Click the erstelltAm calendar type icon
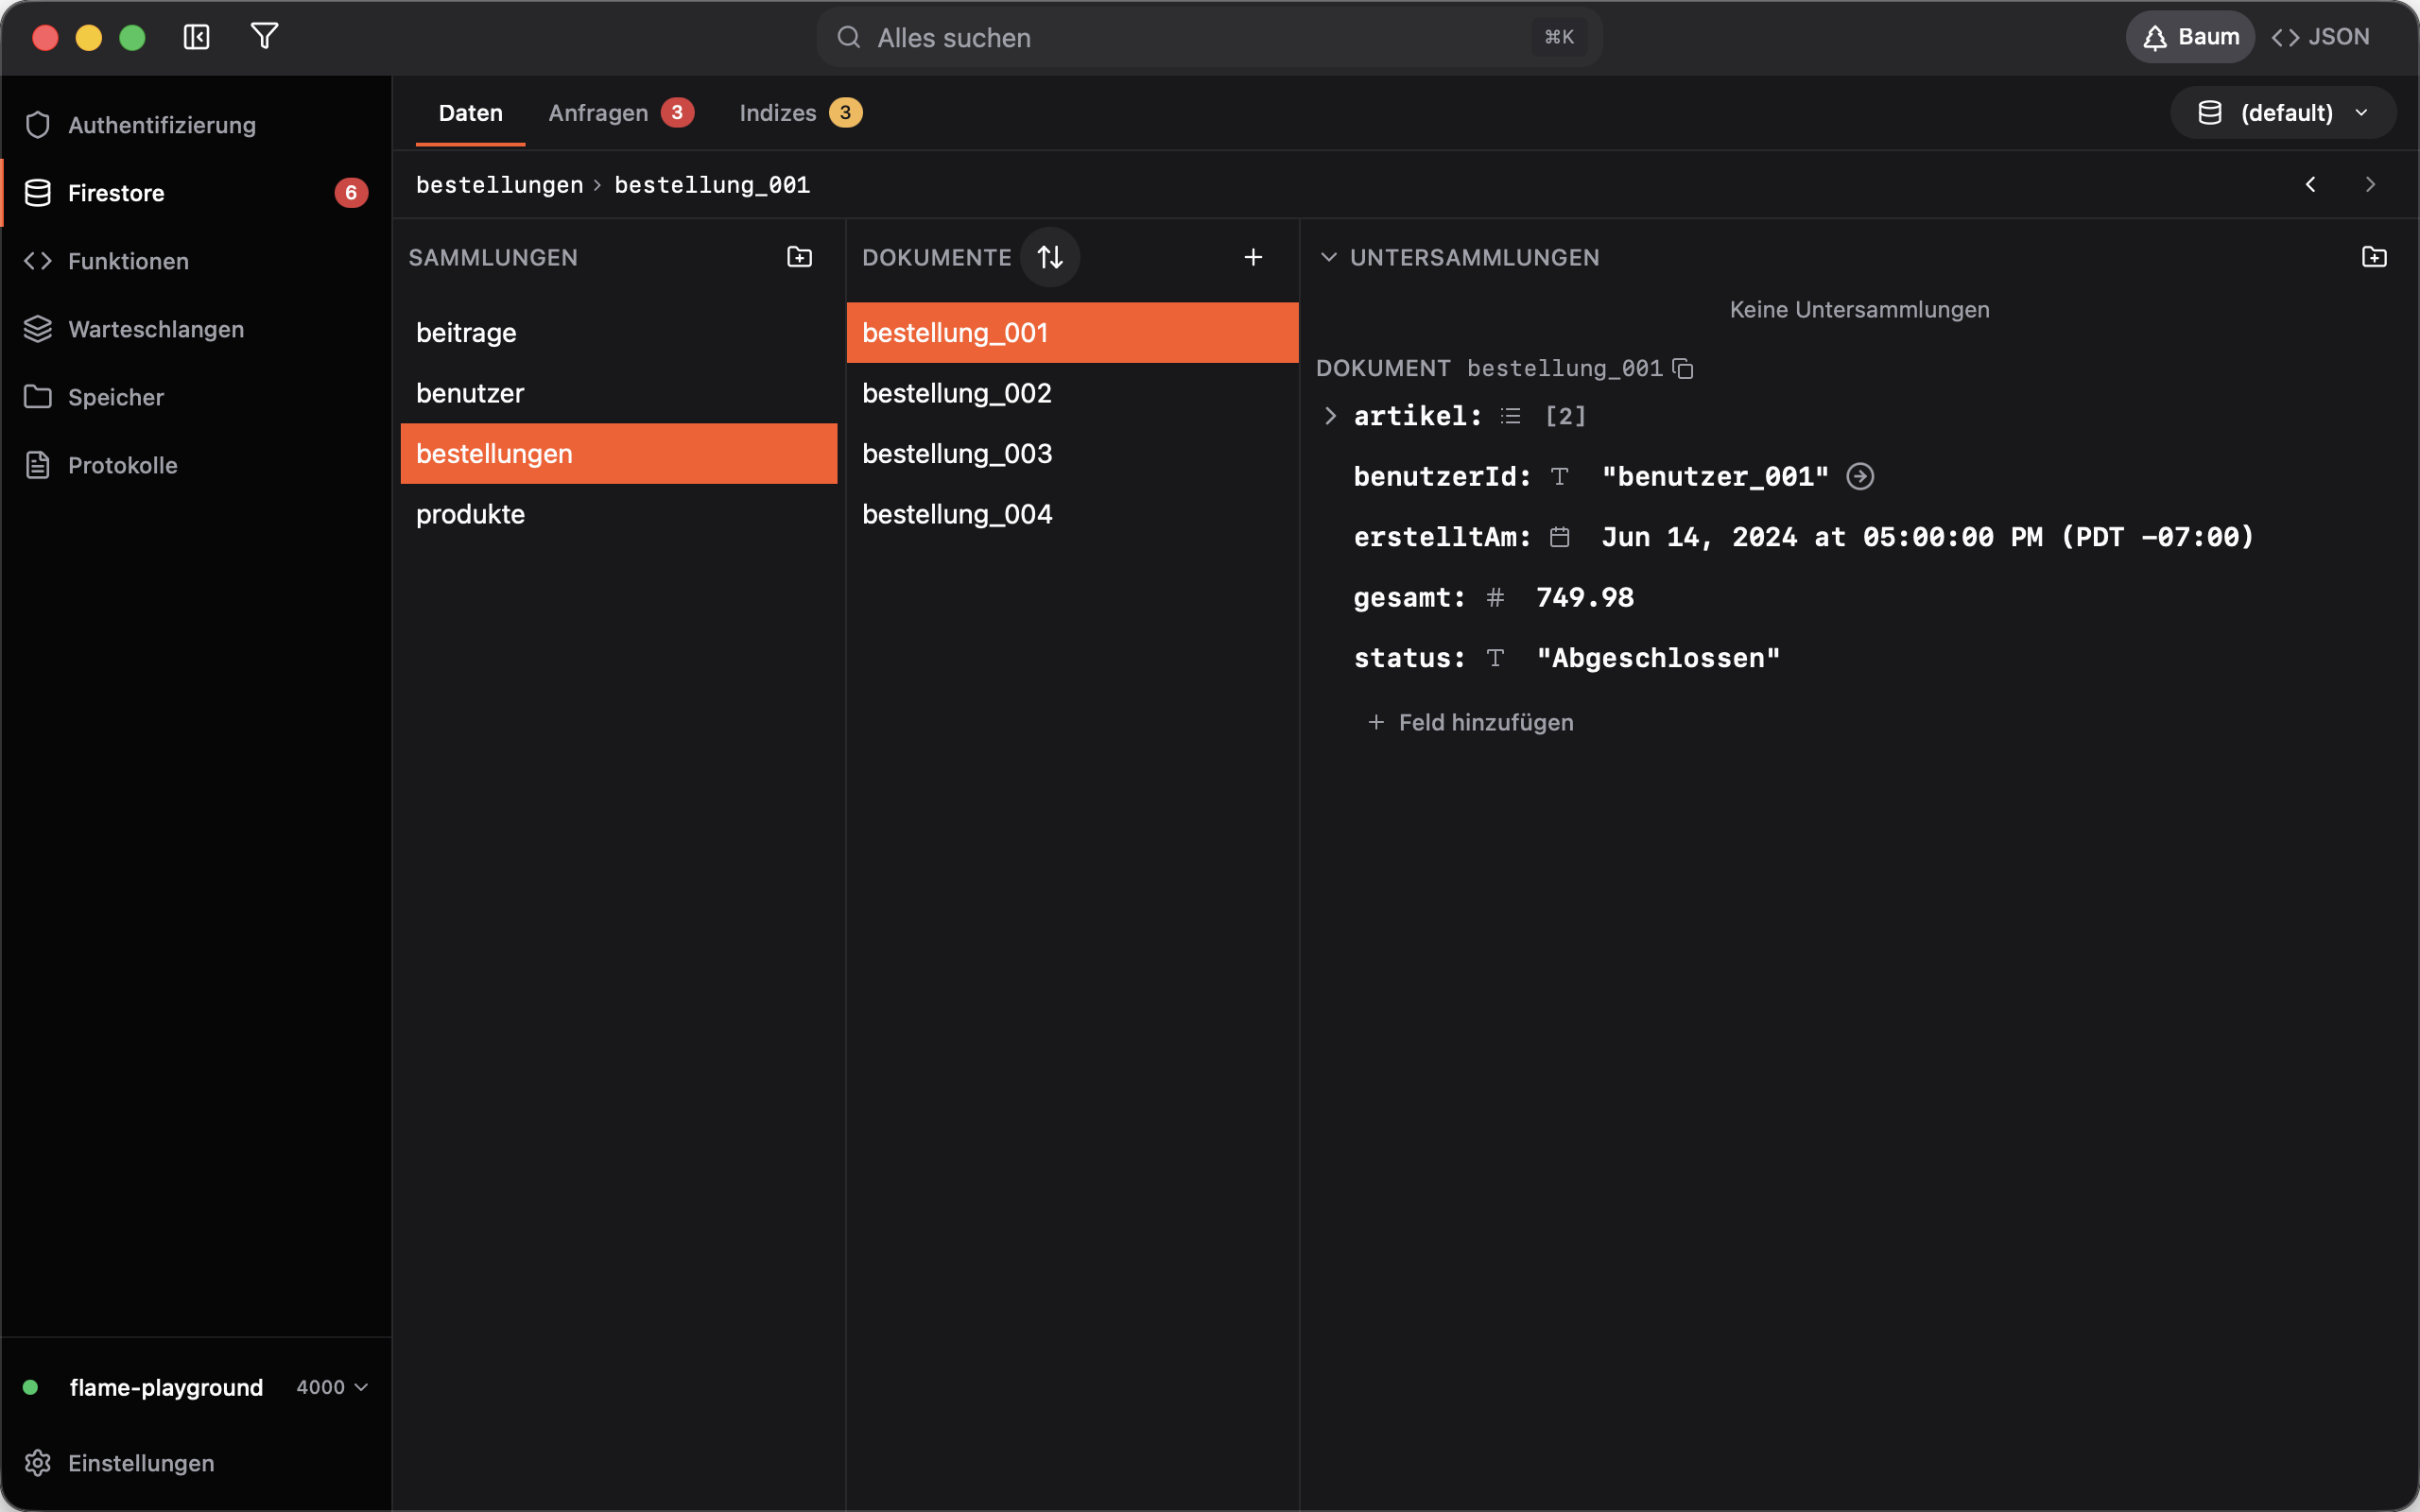 (x=1559, y=537)
